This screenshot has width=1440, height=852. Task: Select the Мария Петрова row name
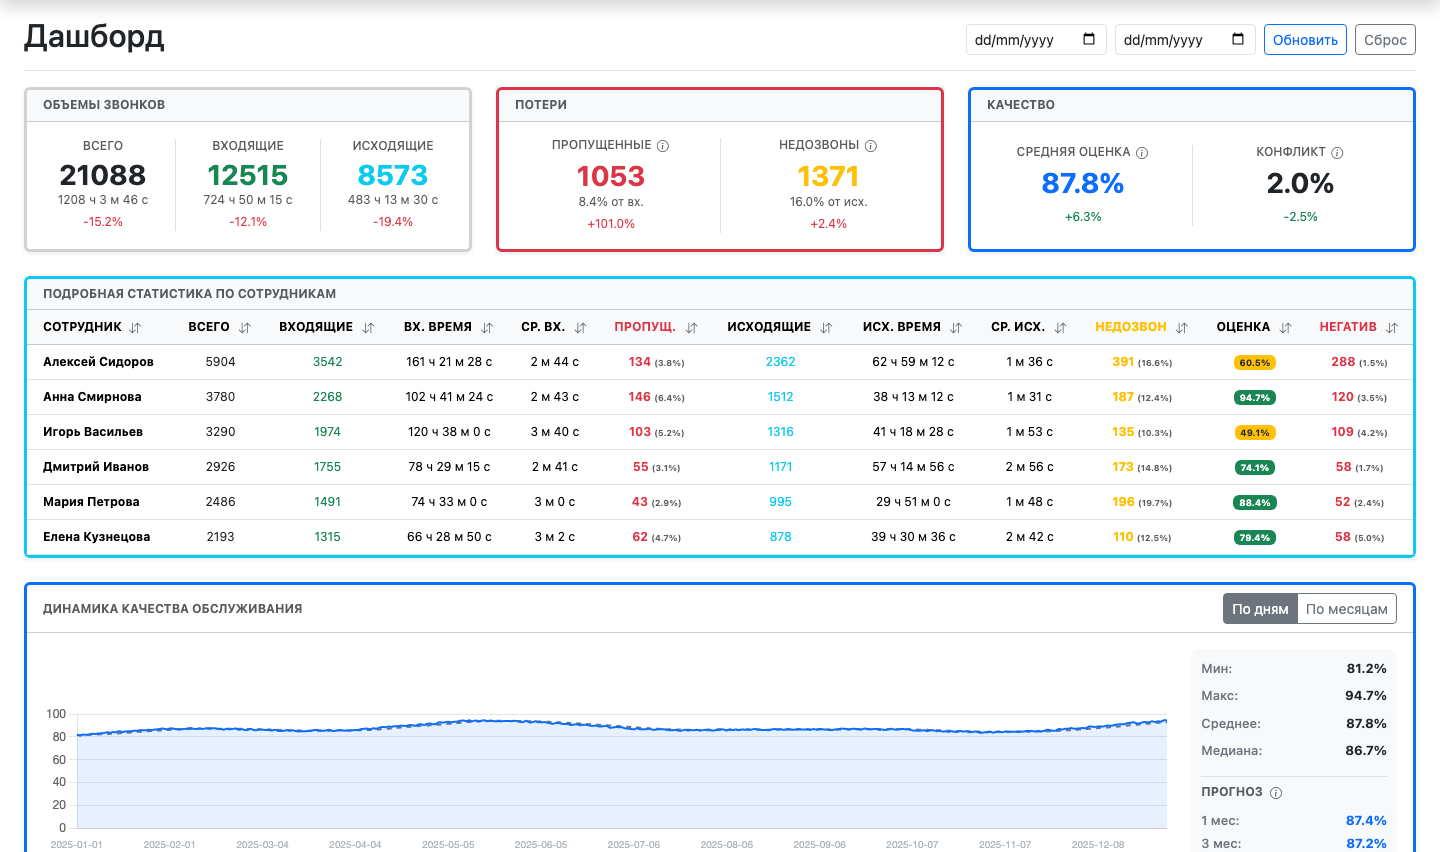[91, 502]
